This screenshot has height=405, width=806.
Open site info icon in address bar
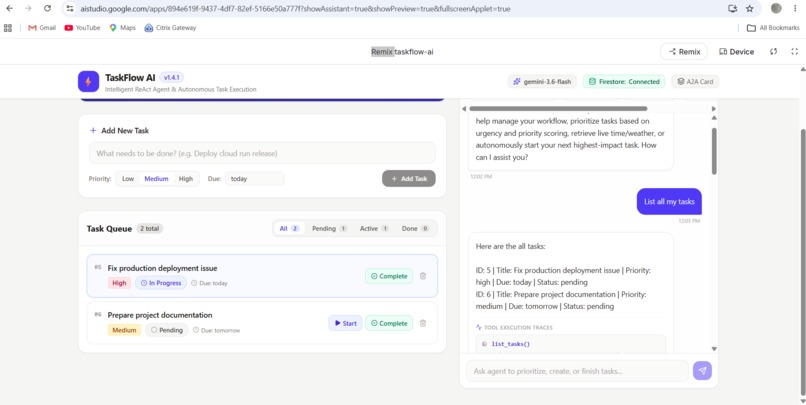tap(70, 9)
